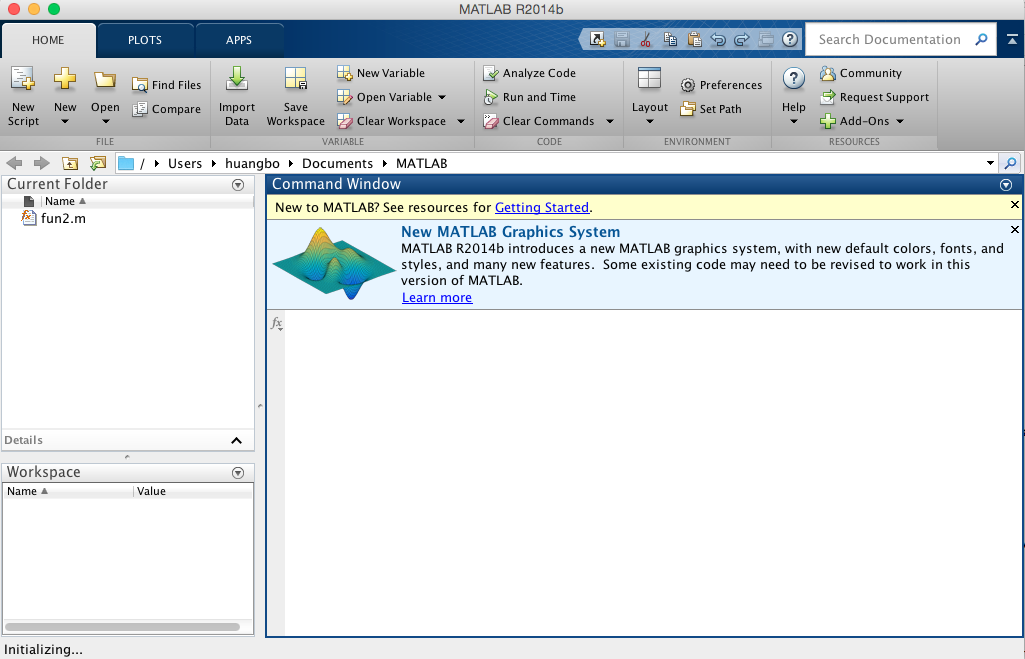Sort Workspace by Value column
This screenshot has width=1025, height=659.
click(x=151, y=491)
